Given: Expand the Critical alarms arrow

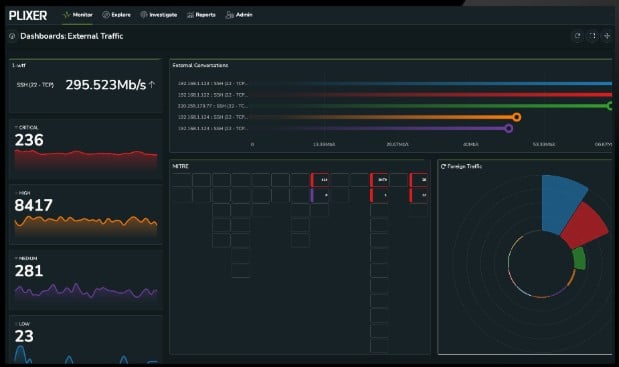Looking at the screenshot, I should click(16, 127).
